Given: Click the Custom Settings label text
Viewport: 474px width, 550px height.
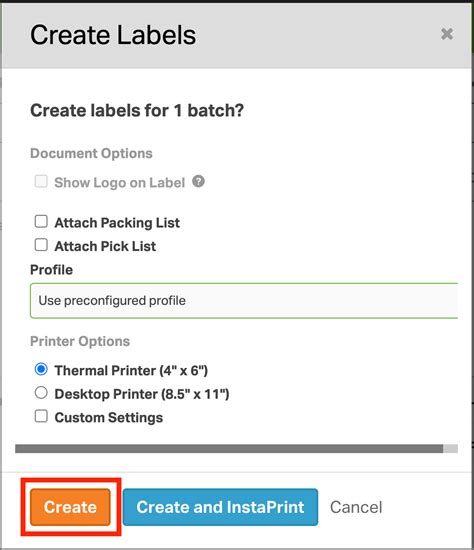Looking at the screenshot, I should pyautogui.click(x=109, y=418).
